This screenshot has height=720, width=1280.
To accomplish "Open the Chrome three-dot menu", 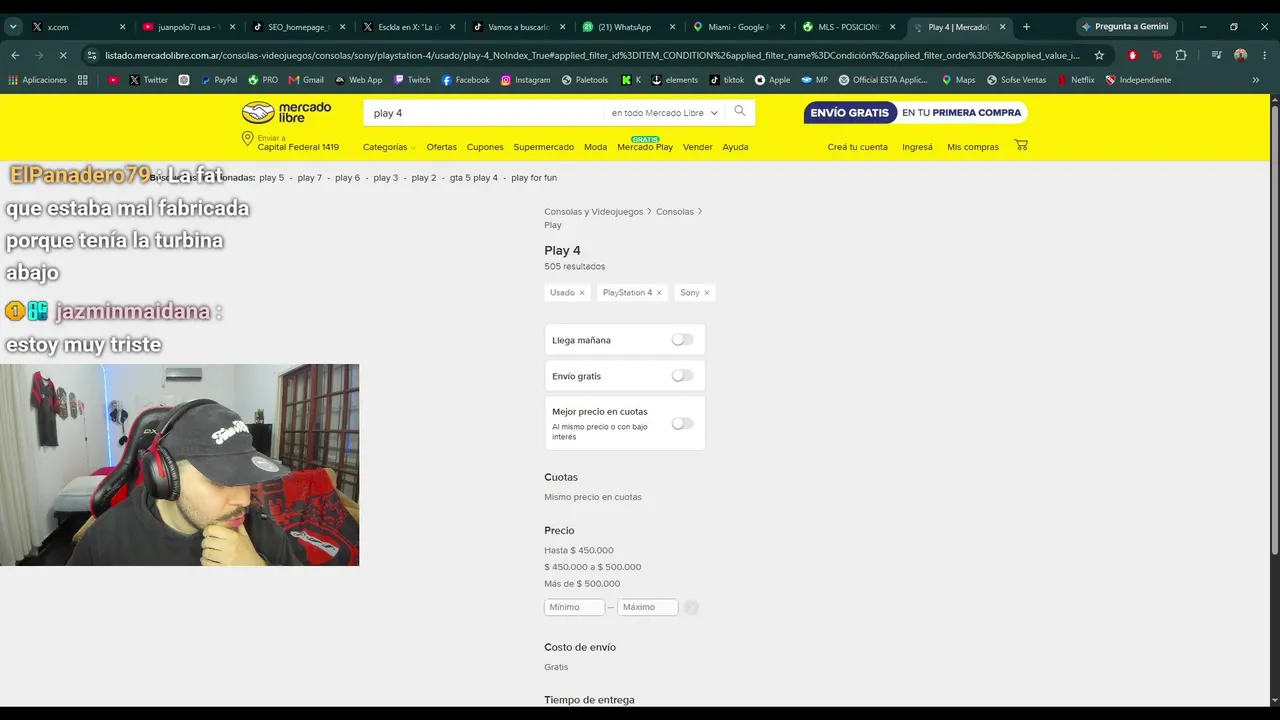I will click(1265, 55).
